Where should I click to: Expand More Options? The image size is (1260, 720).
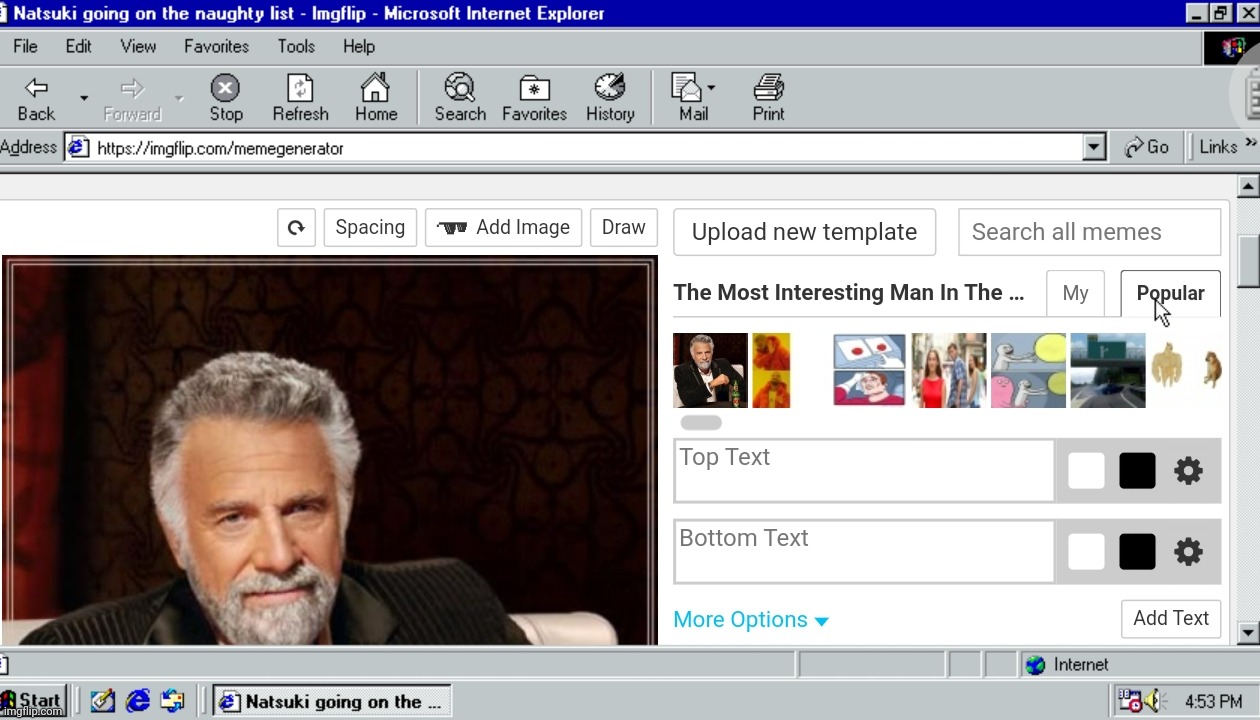pyautogui.click(x=751, y=620)
